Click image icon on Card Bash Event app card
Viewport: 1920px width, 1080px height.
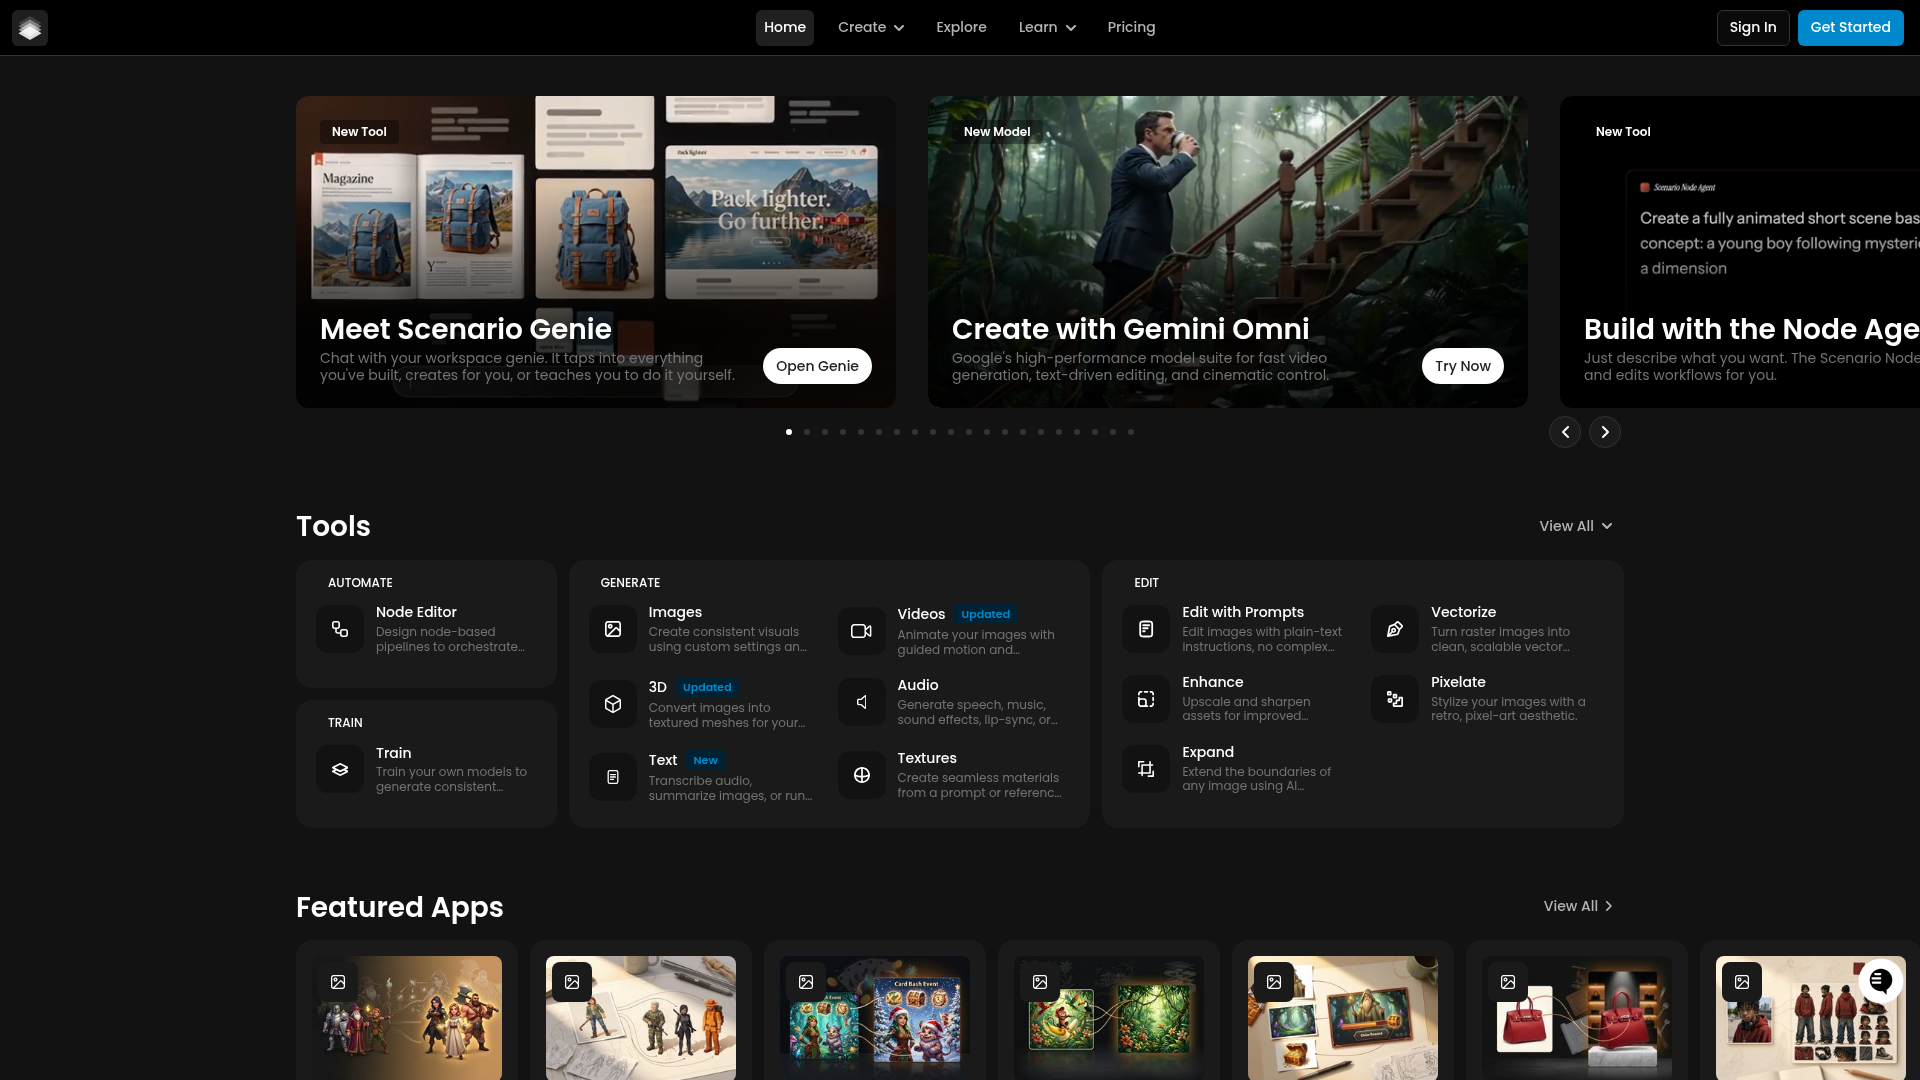806,982
